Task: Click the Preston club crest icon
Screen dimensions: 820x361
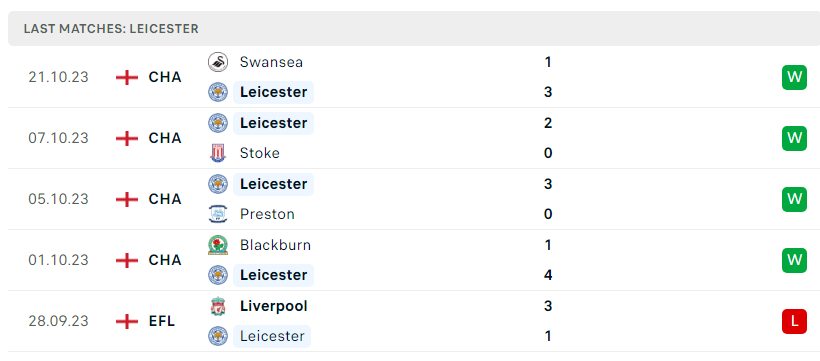Action: pyautogui.click(x=218, y=214)
